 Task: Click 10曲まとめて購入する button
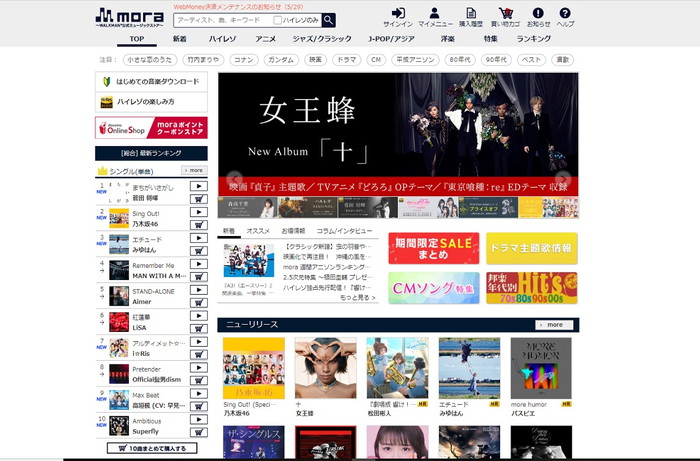tap(152, 448)
